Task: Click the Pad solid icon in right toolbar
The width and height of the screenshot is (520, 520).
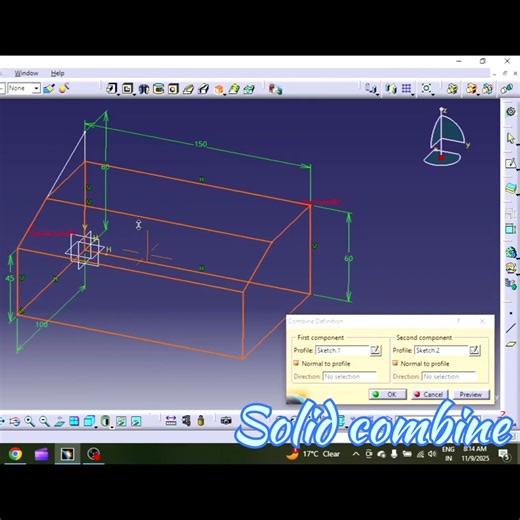Action: tap(510, 188)
